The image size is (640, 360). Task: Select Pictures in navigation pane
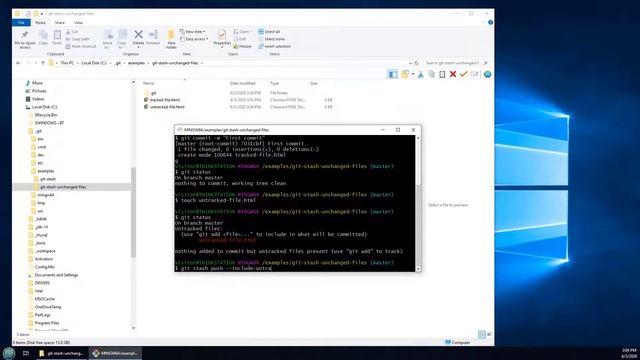[39, 91]
